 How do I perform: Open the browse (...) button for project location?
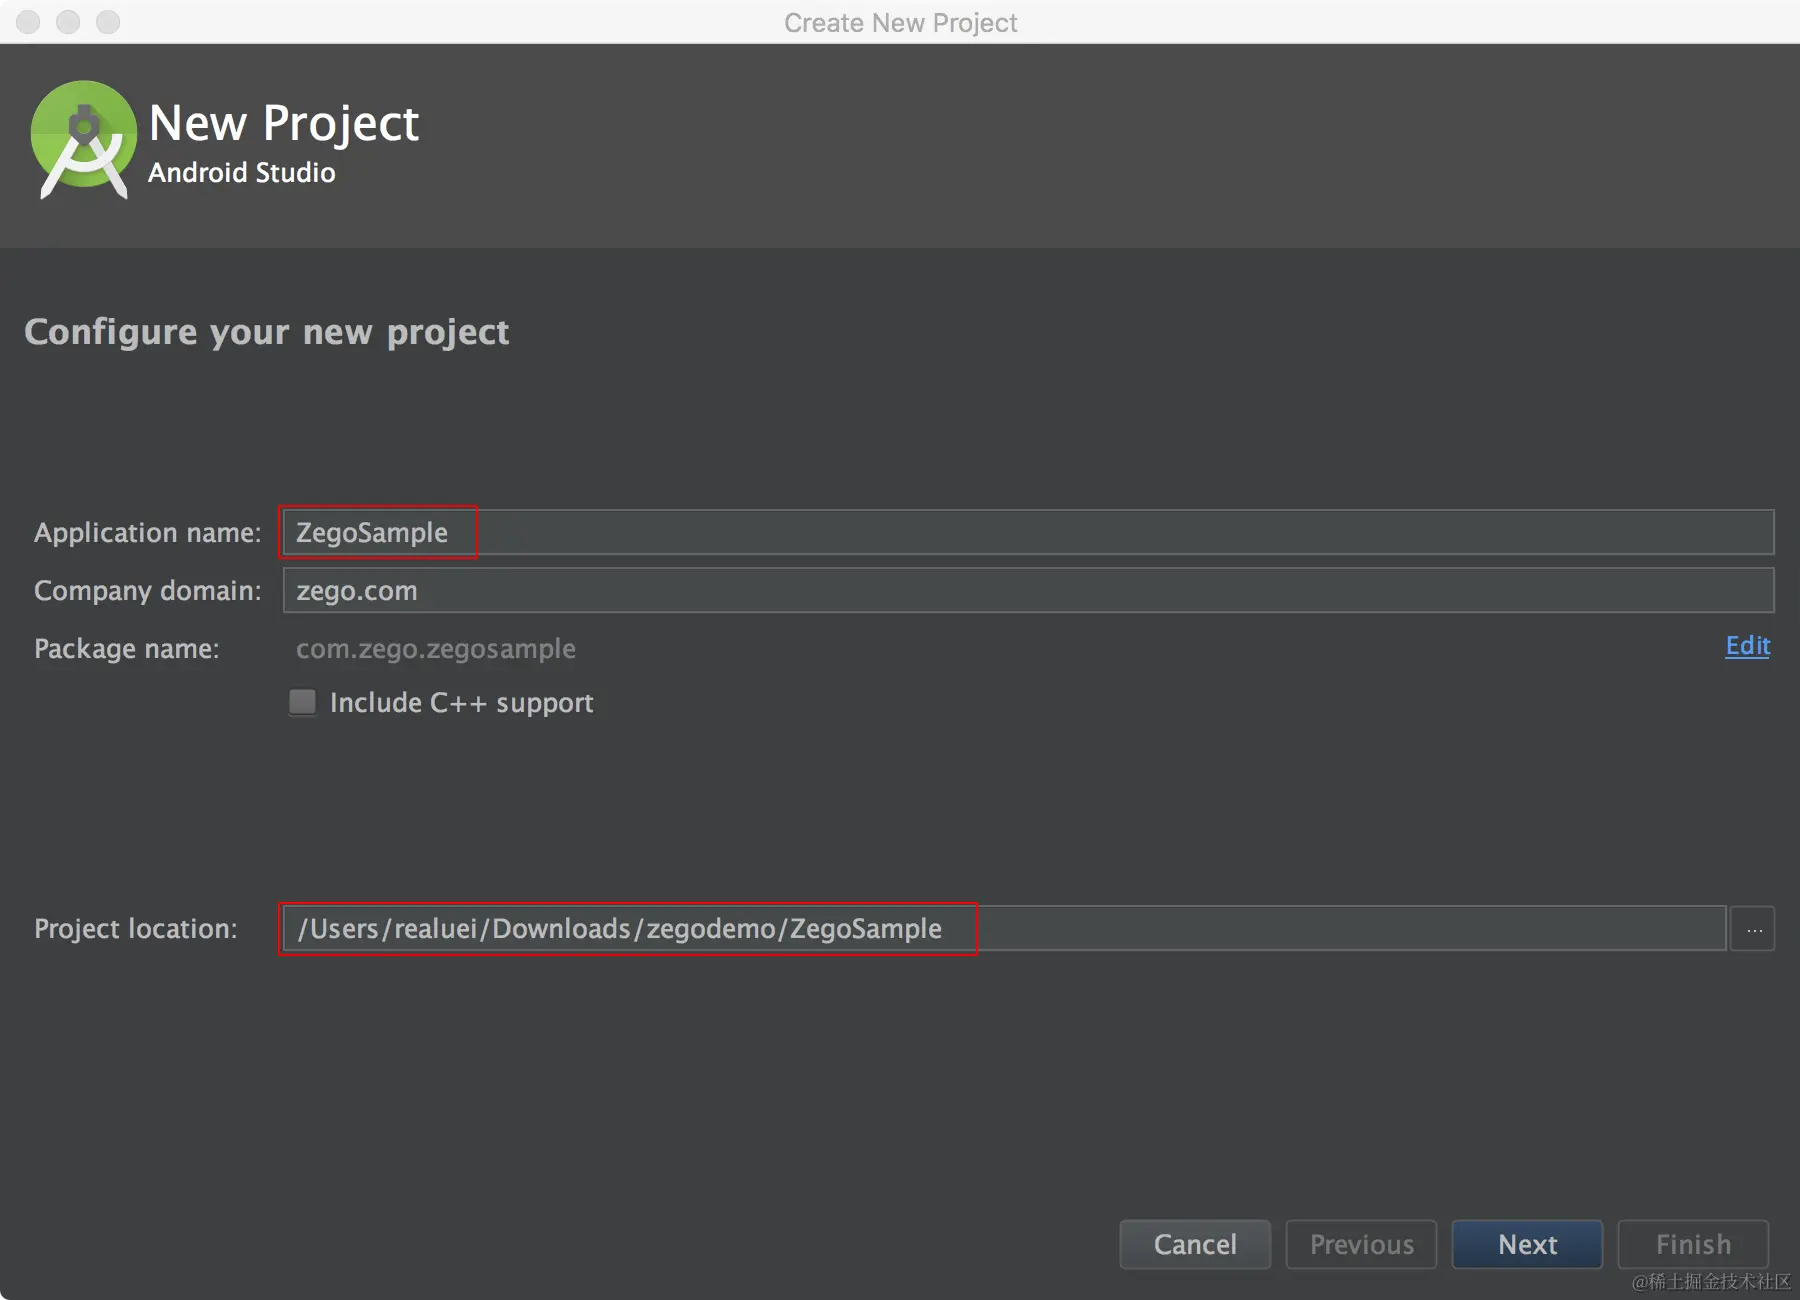click(x=1754, y=929)
